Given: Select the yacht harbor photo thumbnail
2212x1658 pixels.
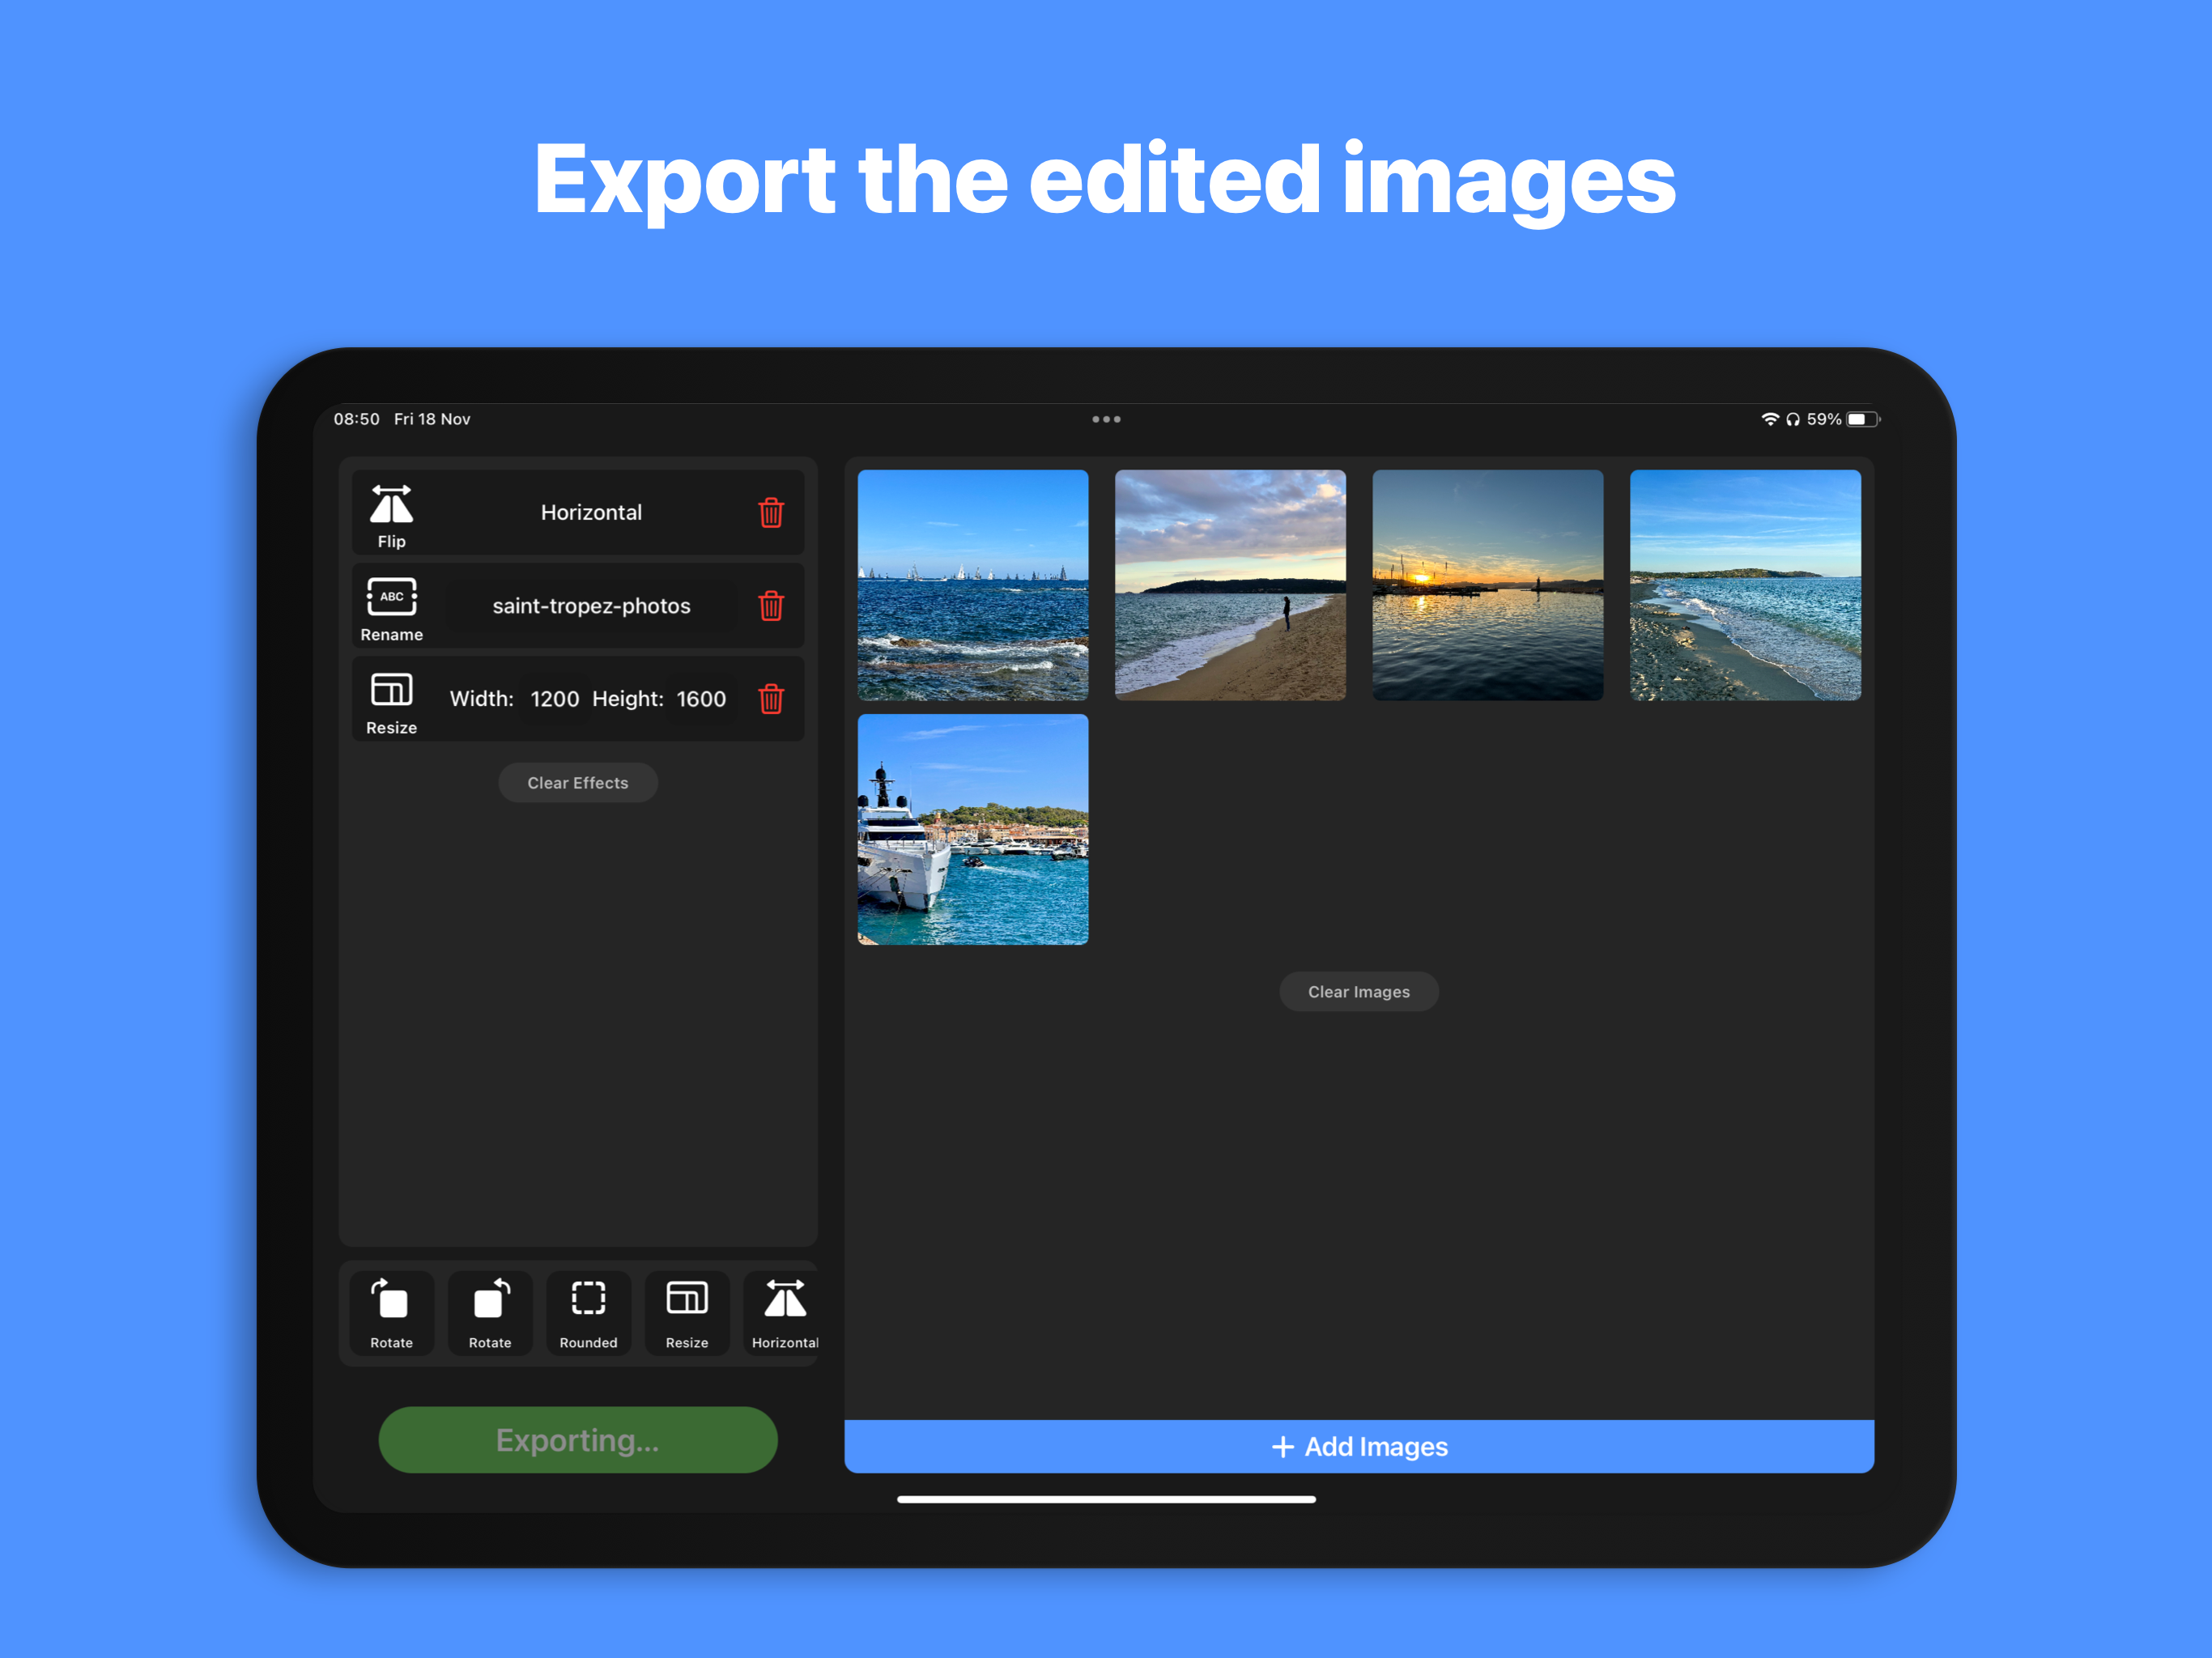Looking at the screenshot, I should coord(973,829).
